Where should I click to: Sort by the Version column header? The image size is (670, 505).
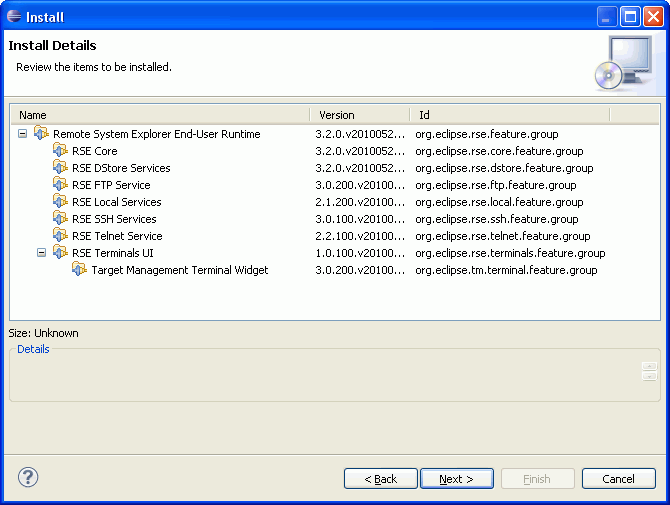click(x=360, y=115)
